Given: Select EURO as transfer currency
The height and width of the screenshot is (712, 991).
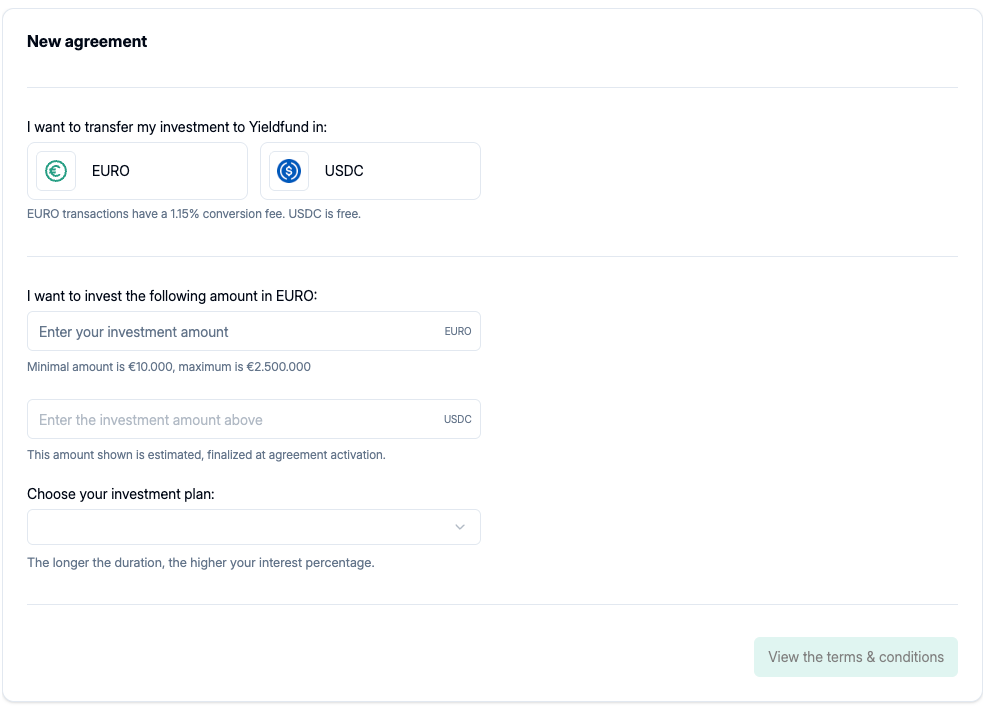Looking at the screenshot, I should click(x=137, y=171).
